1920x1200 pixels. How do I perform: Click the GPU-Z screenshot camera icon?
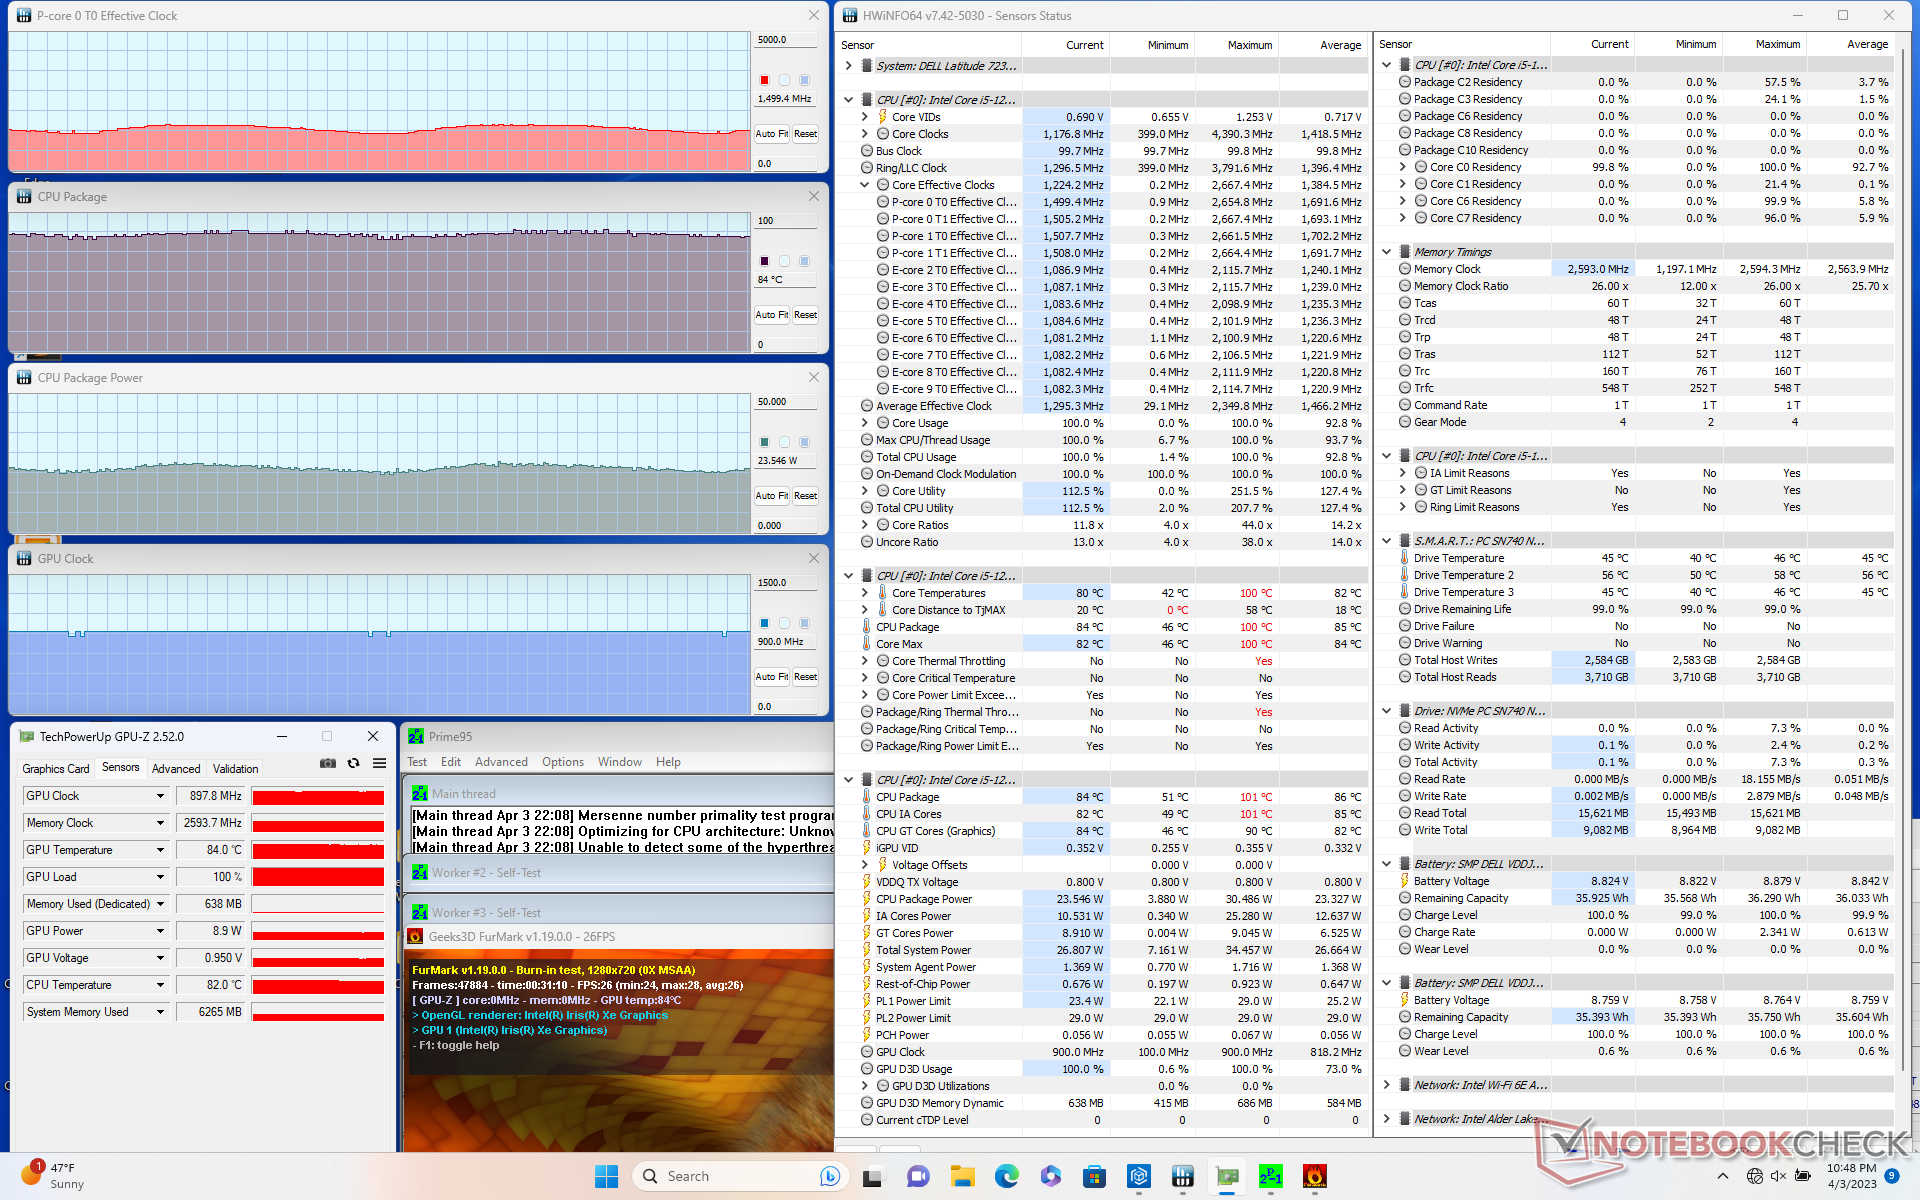[327, 763]
